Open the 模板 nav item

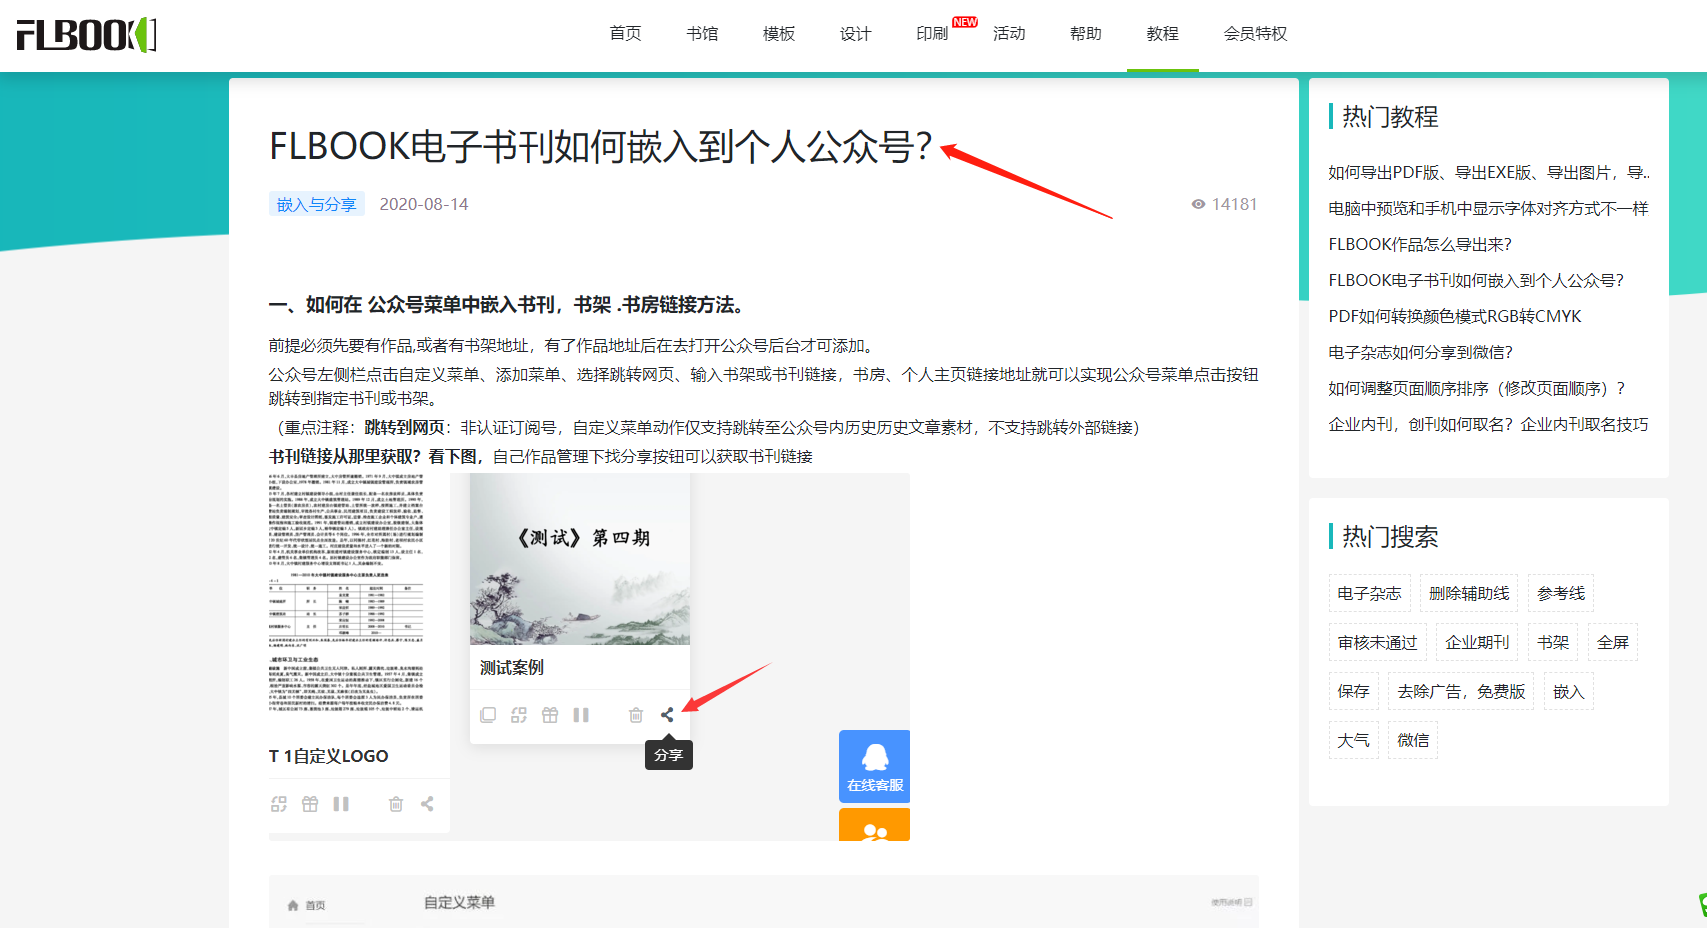pyautogui.click(x=779, y=34)
